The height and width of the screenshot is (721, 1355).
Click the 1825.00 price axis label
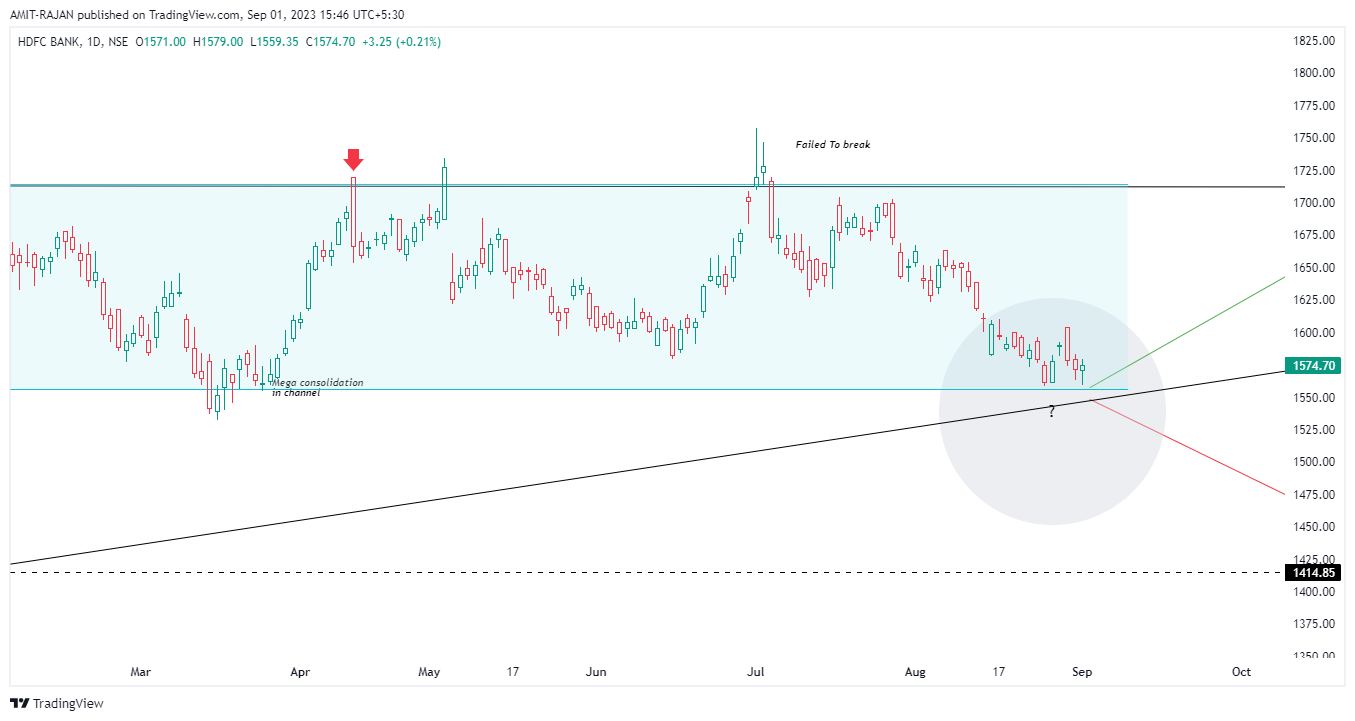click(x=1313, y=41)
